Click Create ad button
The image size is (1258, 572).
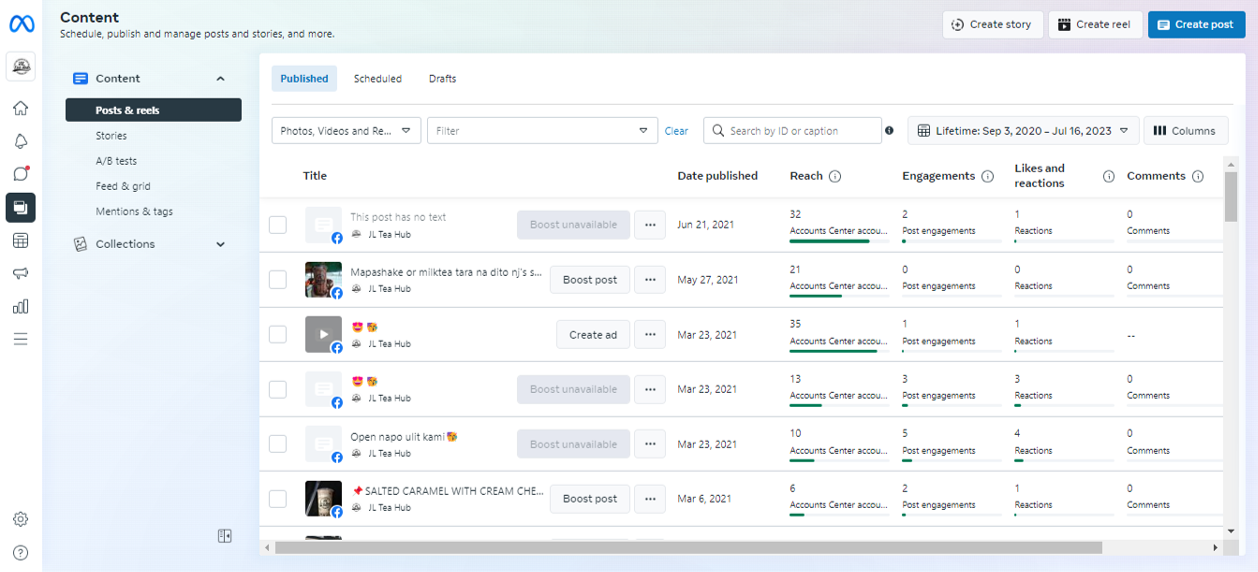pyautogui.click(x=593, y=335)
